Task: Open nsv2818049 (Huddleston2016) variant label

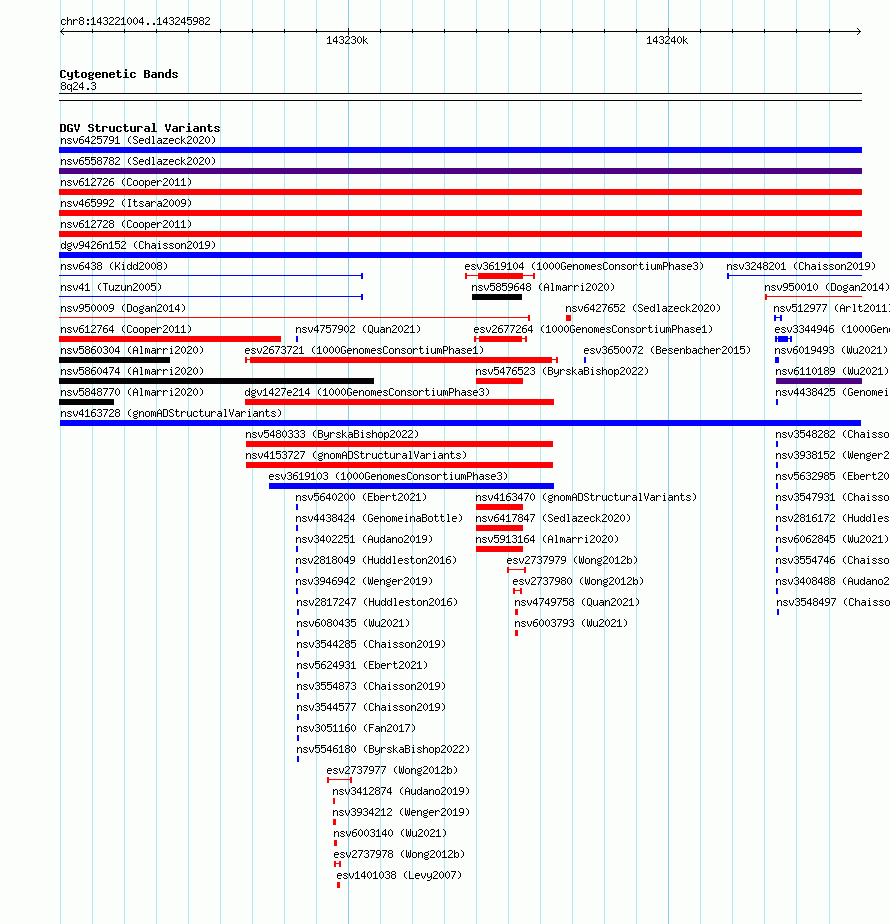Action: tap(376, 560)
